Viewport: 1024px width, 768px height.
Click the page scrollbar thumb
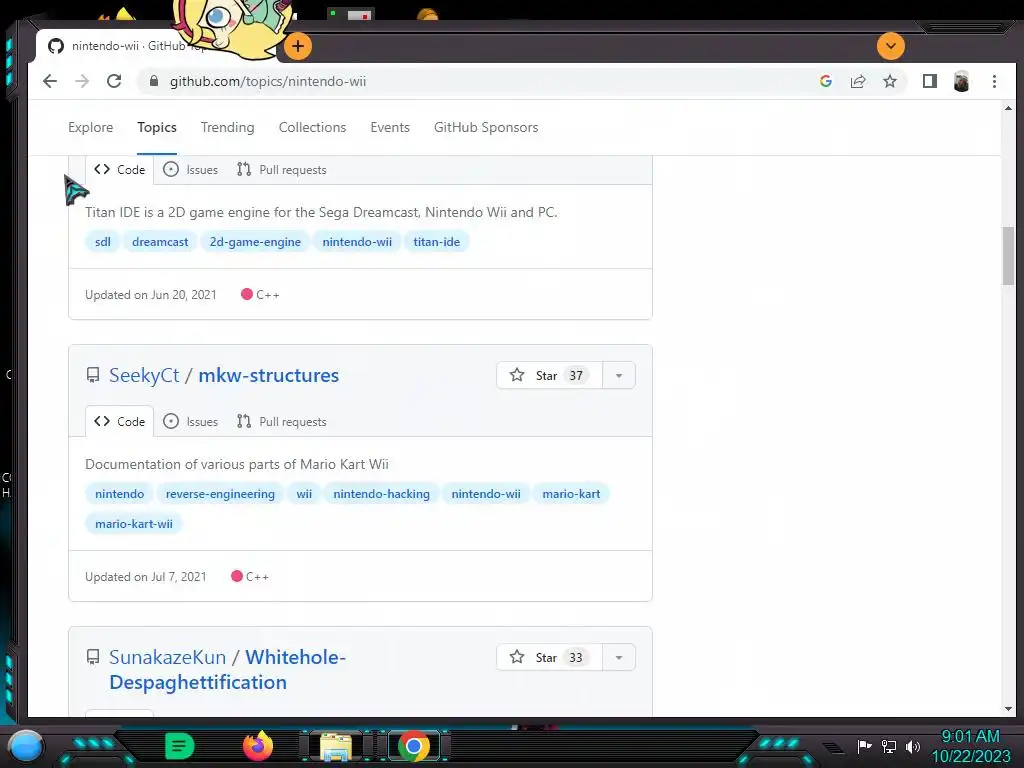pyautogui.click(x=1008, y=255)
